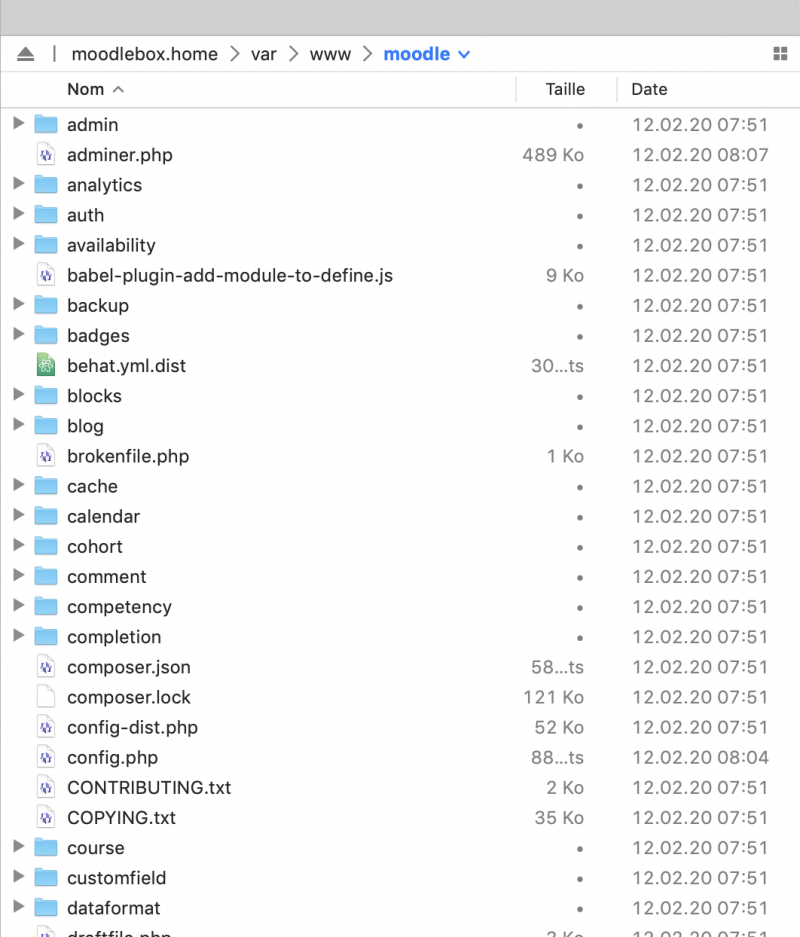Viewport: 800px width, 937px height.
Task: Click the backup folder icon
Action: tap(46, 305)
